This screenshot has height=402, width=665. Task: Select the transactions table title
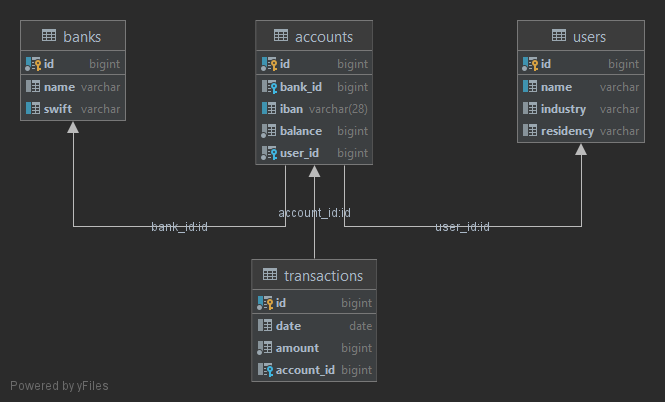point(323,276)
